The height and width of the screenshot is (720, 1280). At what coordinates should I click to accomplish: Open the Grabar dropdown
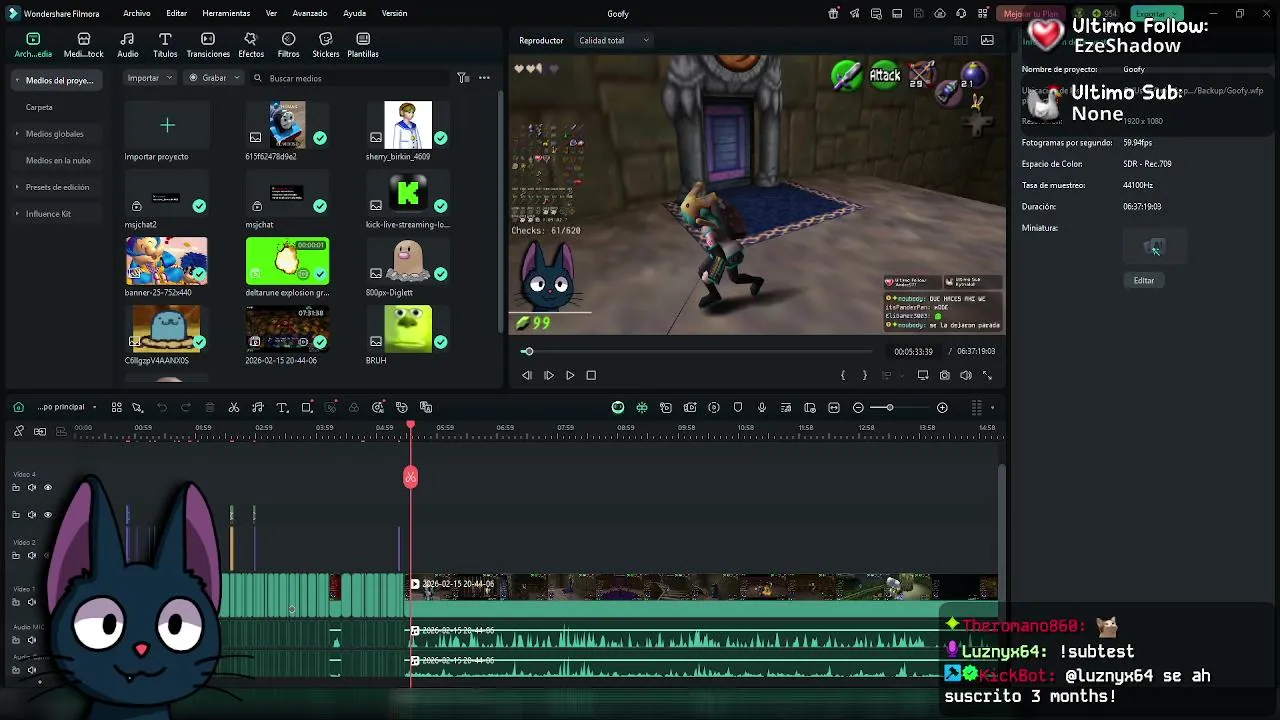[215, 78]
